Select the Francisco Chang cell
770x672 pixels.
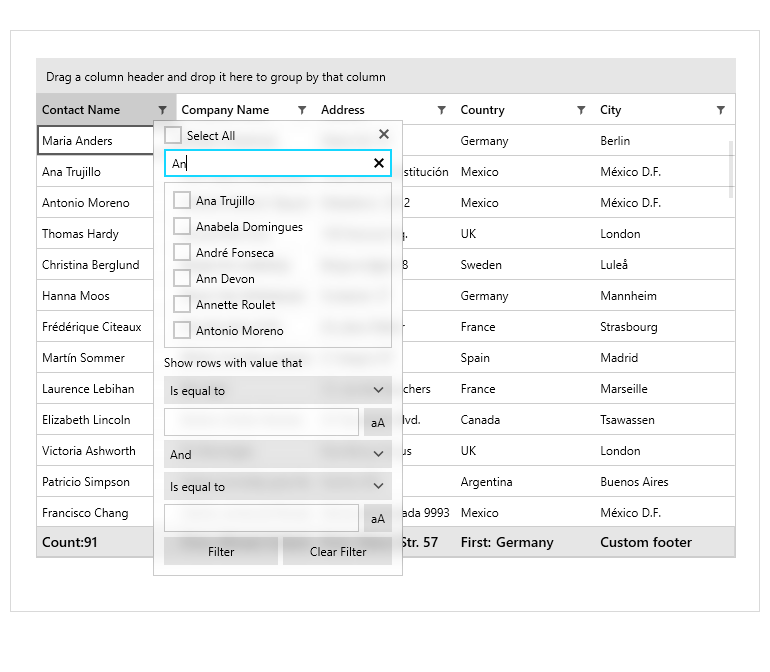(96, 512)
